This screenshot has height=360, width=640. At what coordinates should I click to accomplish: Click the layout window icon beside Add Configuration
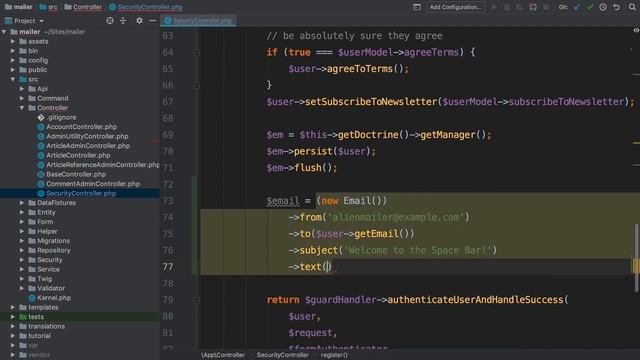click(x=416, y=7)
